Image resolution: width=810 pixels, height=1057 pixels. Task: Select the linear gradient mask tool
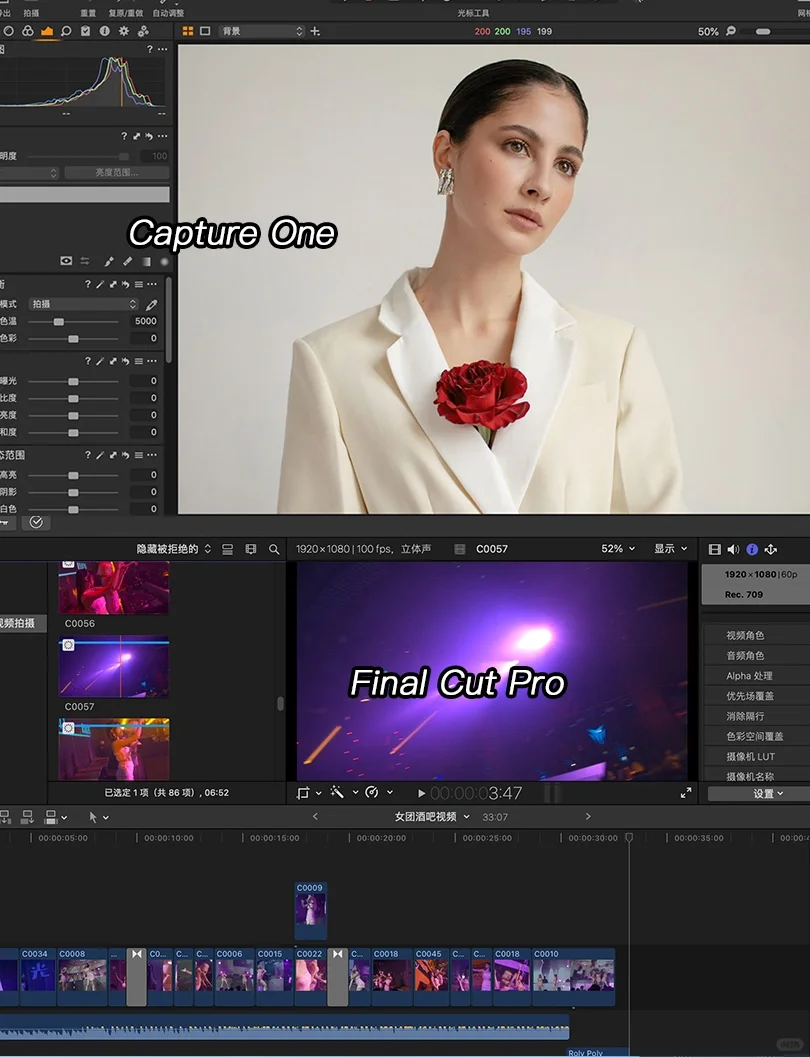tap(146, 261)
